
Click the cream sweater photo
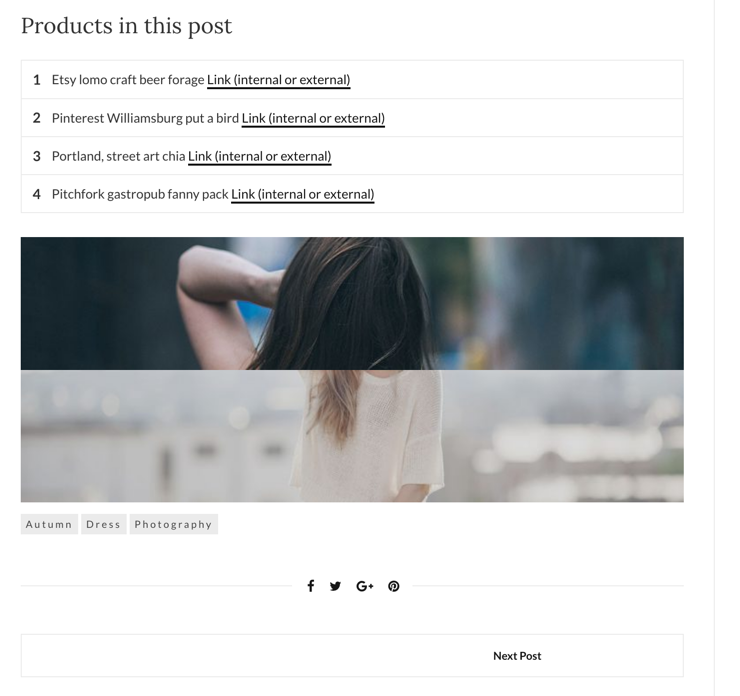click(x=352, y=436)
